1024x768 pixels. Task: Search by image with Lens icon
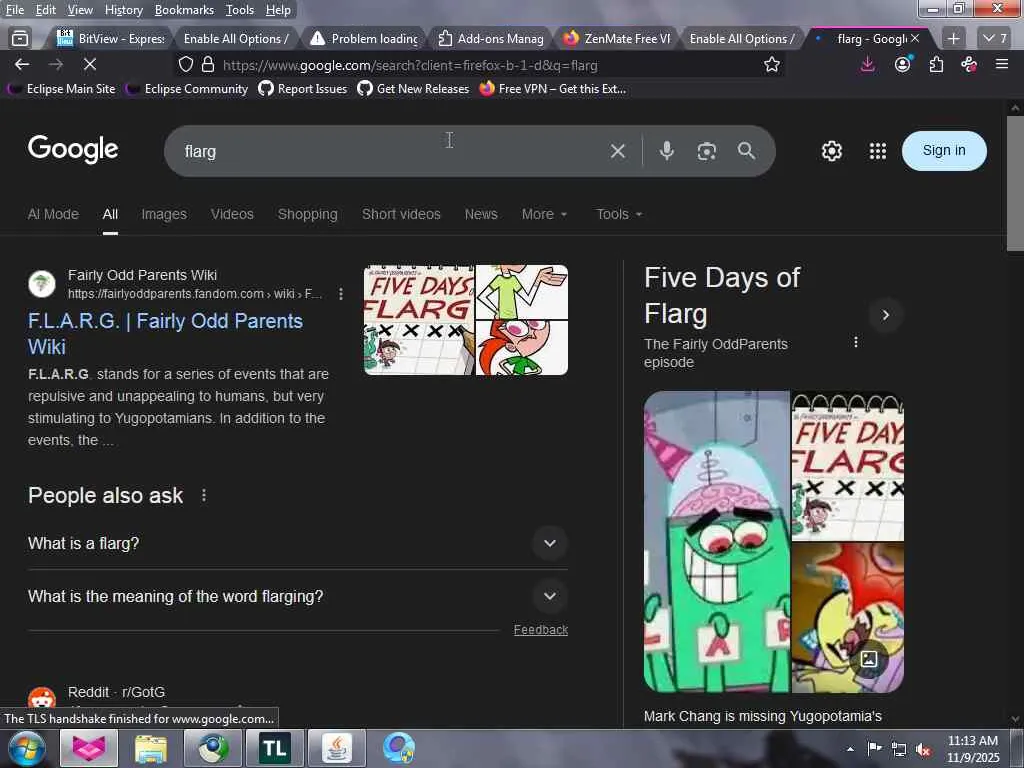[707, 151]
